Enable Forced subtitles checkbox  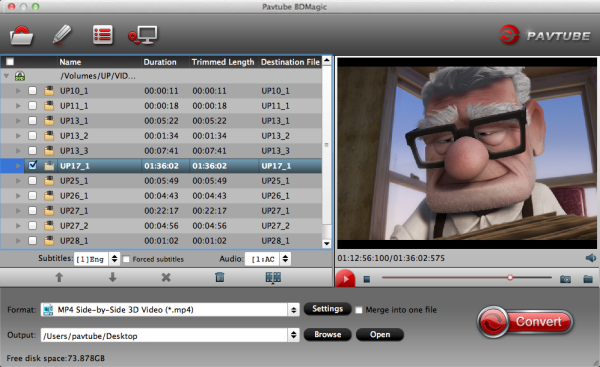click(x=126, y=259)
